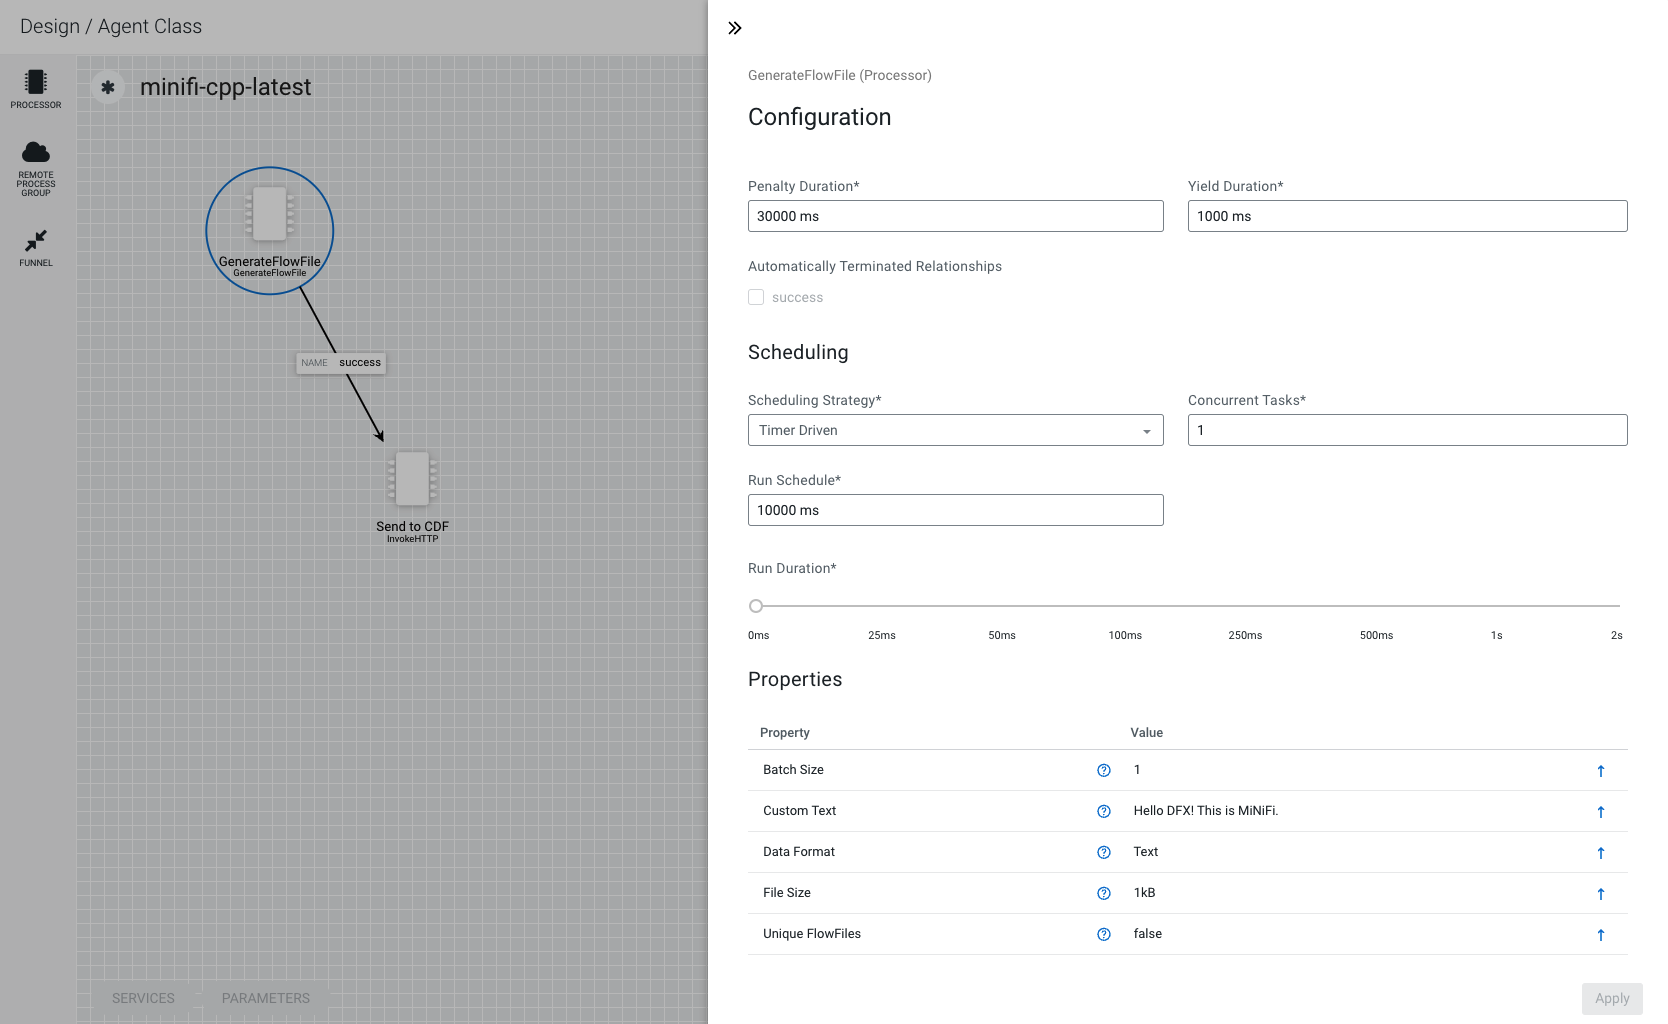1668x1024 pixels.
Task: Click the asterisk icon beside minifi-cpp-latest
Action: (108, 88)
